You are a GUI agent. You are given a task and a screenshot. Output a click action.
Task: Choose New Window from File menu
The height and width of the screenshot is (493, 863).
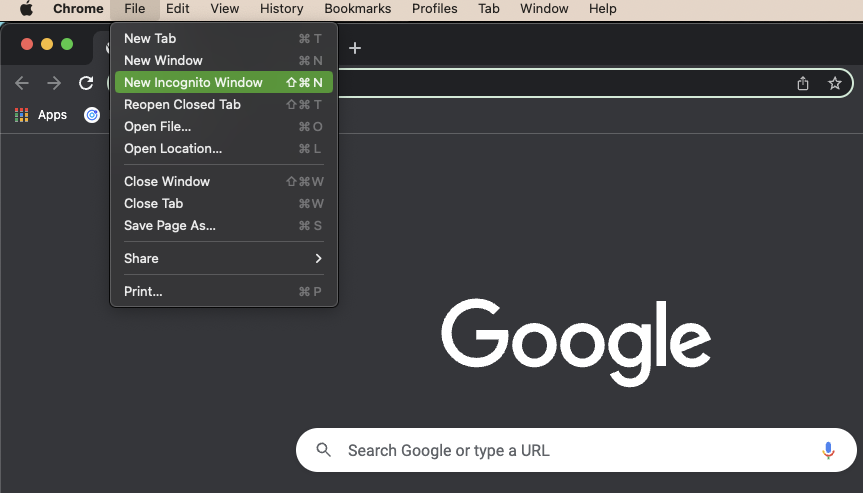223,61
